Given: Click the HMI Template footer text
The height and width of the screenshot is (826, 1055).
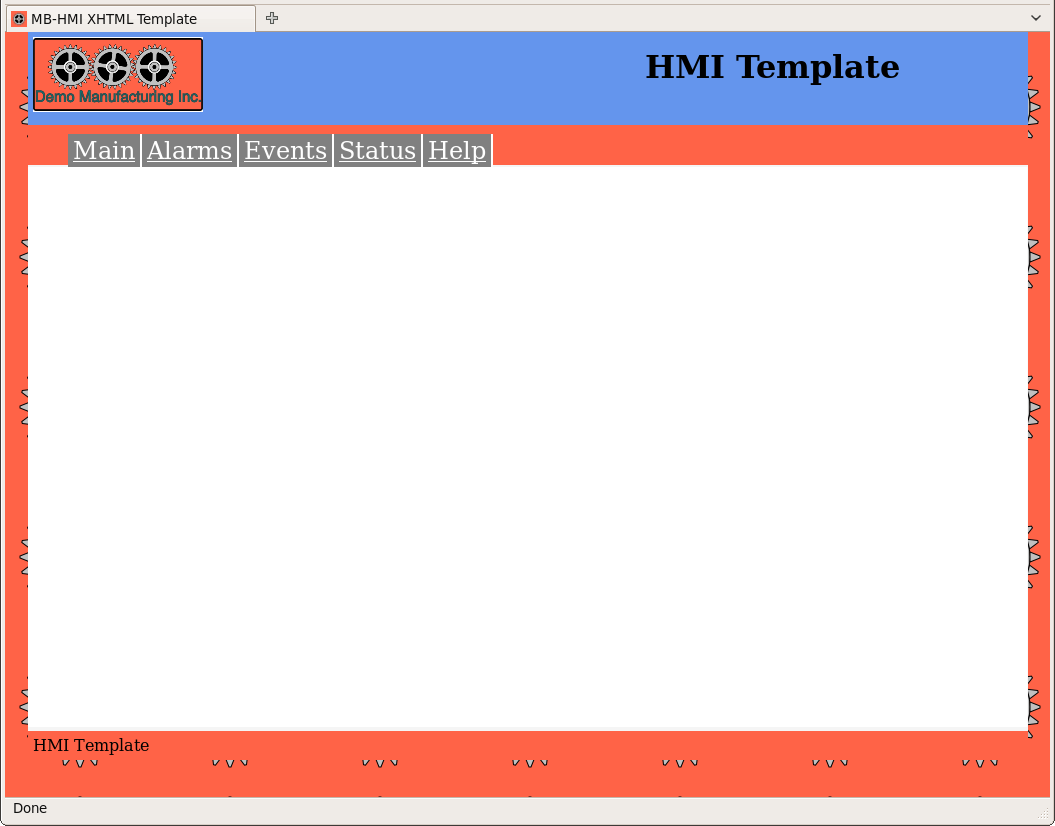Looking at the screenshot, I should [91, 745].
